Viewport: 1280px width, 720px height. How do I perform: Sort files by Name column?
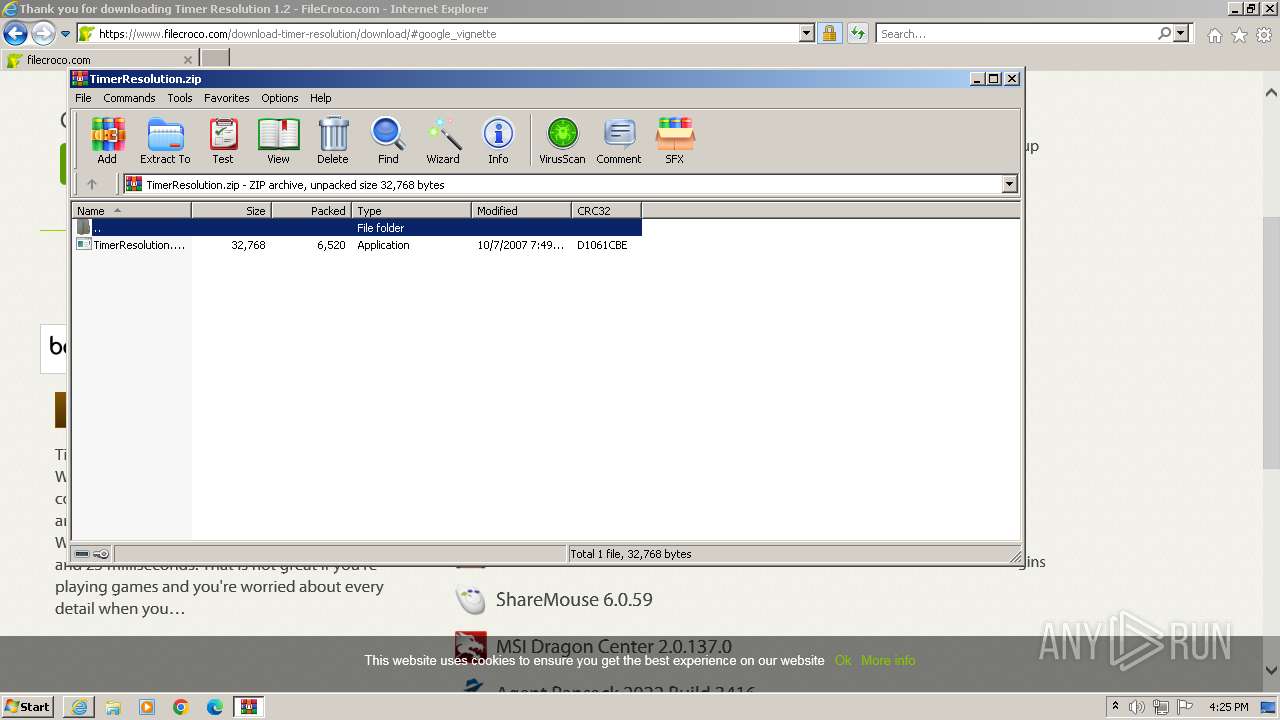click(131, 210)
